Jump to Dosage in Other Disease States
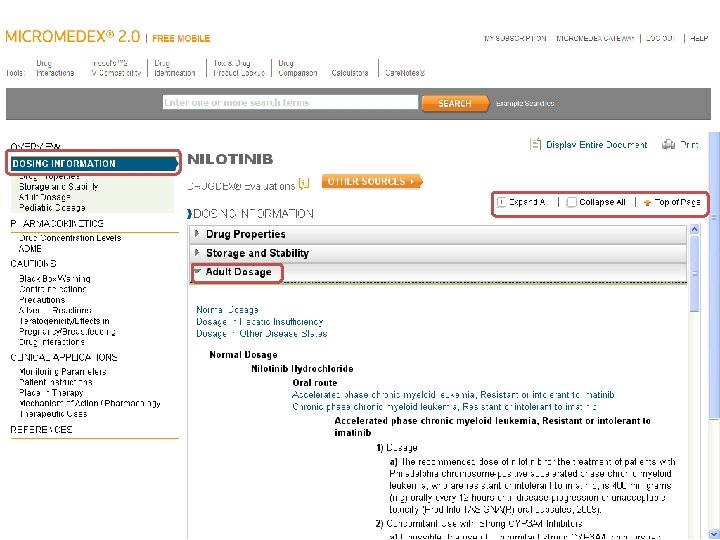 pos(262,334)
